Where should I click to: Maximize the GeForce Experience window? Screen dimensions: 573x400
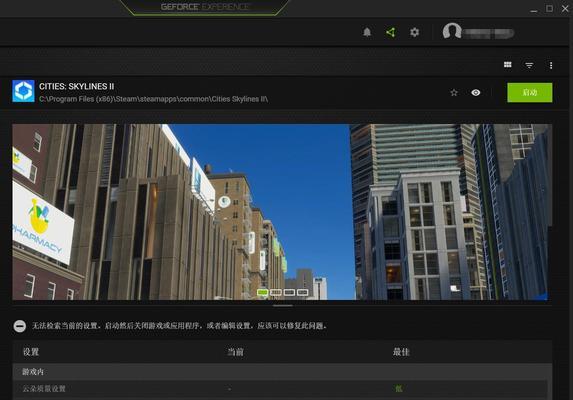coord(549,8)
